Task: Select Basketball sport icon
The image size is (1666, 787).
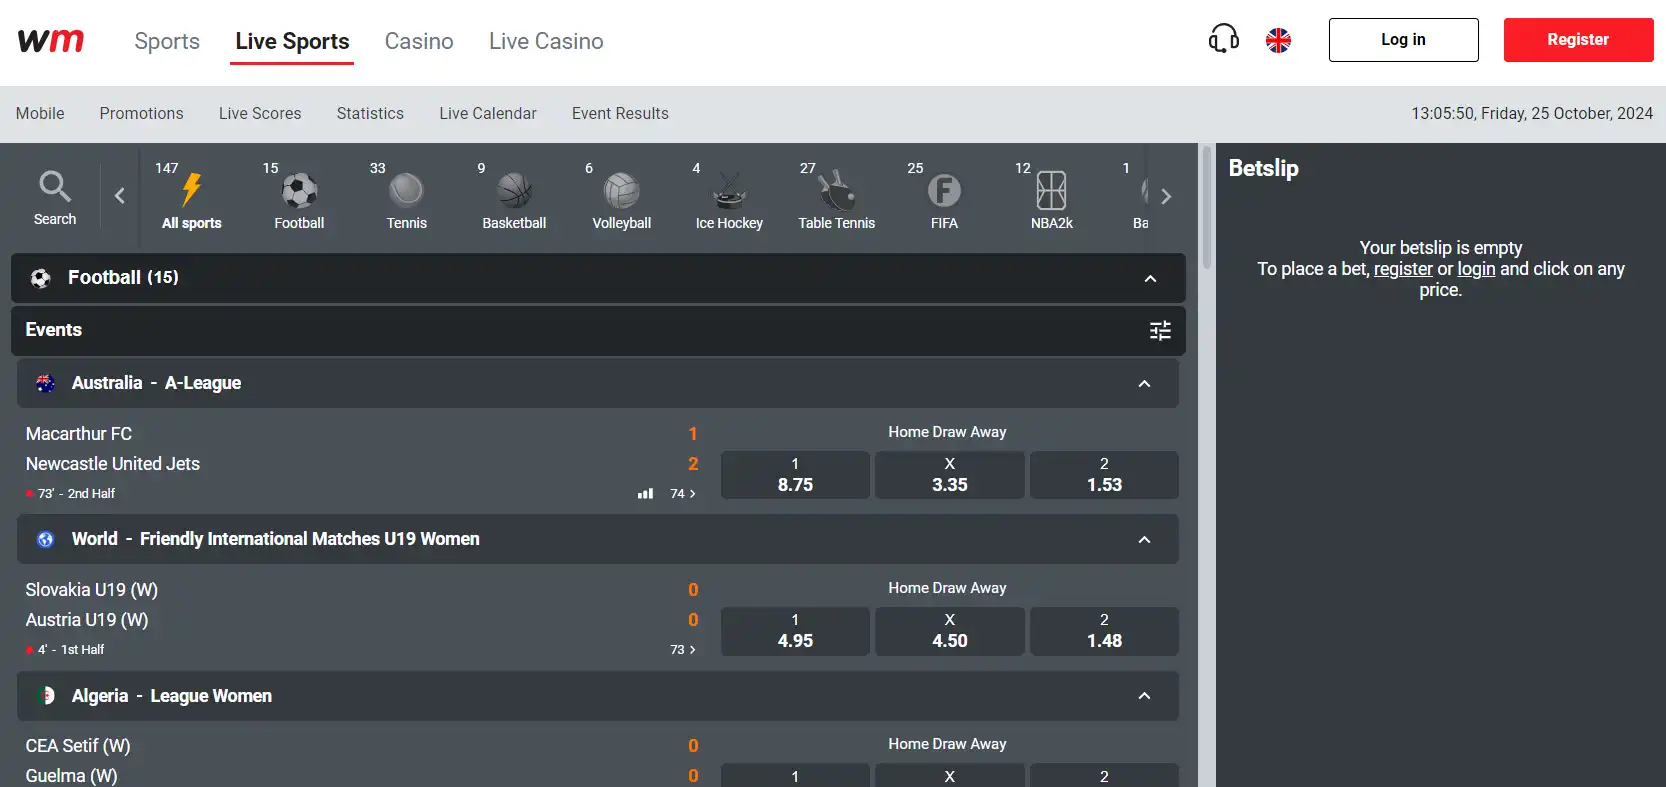Action: (x=514, y=190)
